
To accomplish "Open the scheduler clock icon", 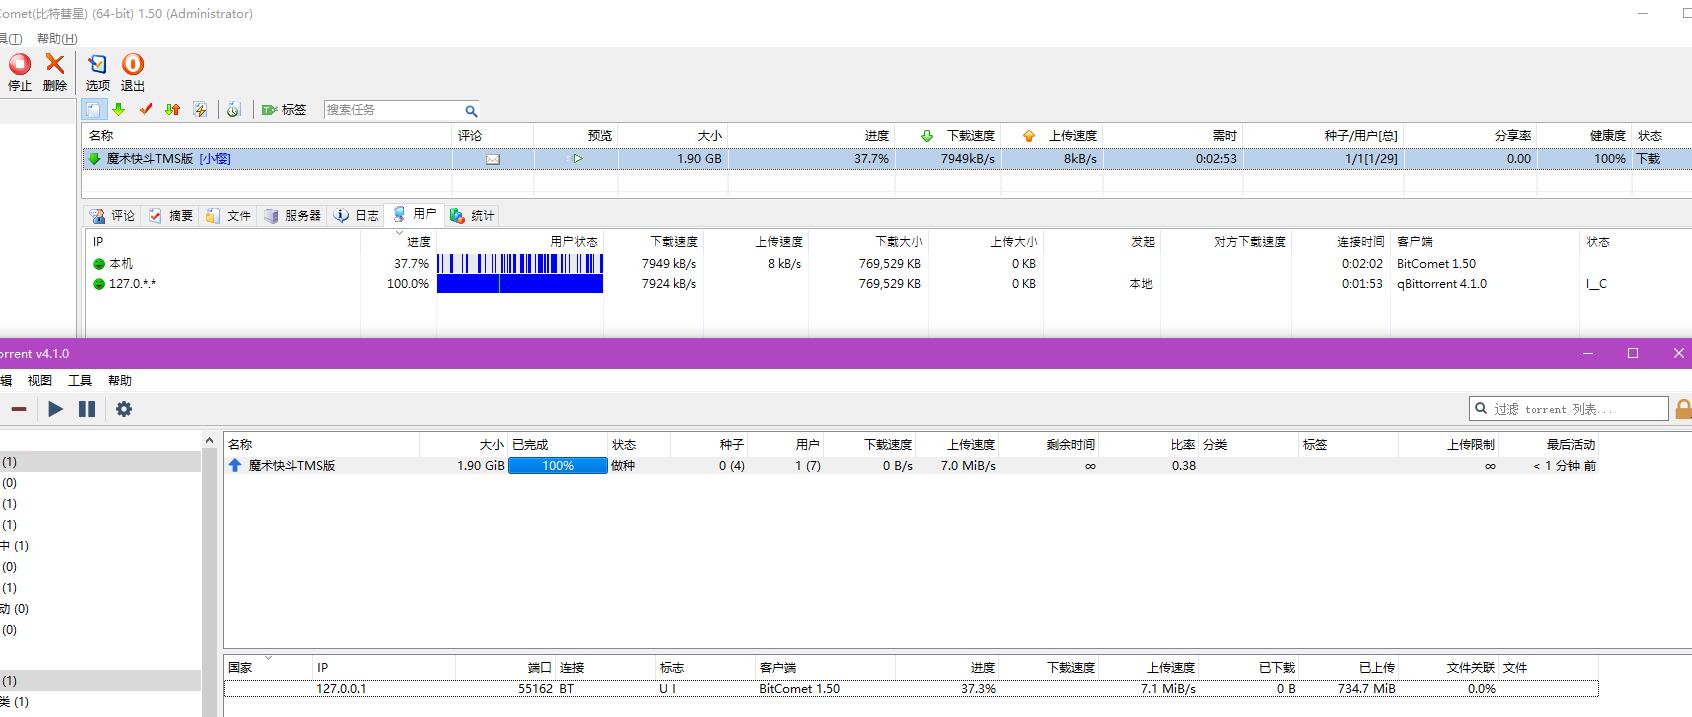I will pos(233,110).
